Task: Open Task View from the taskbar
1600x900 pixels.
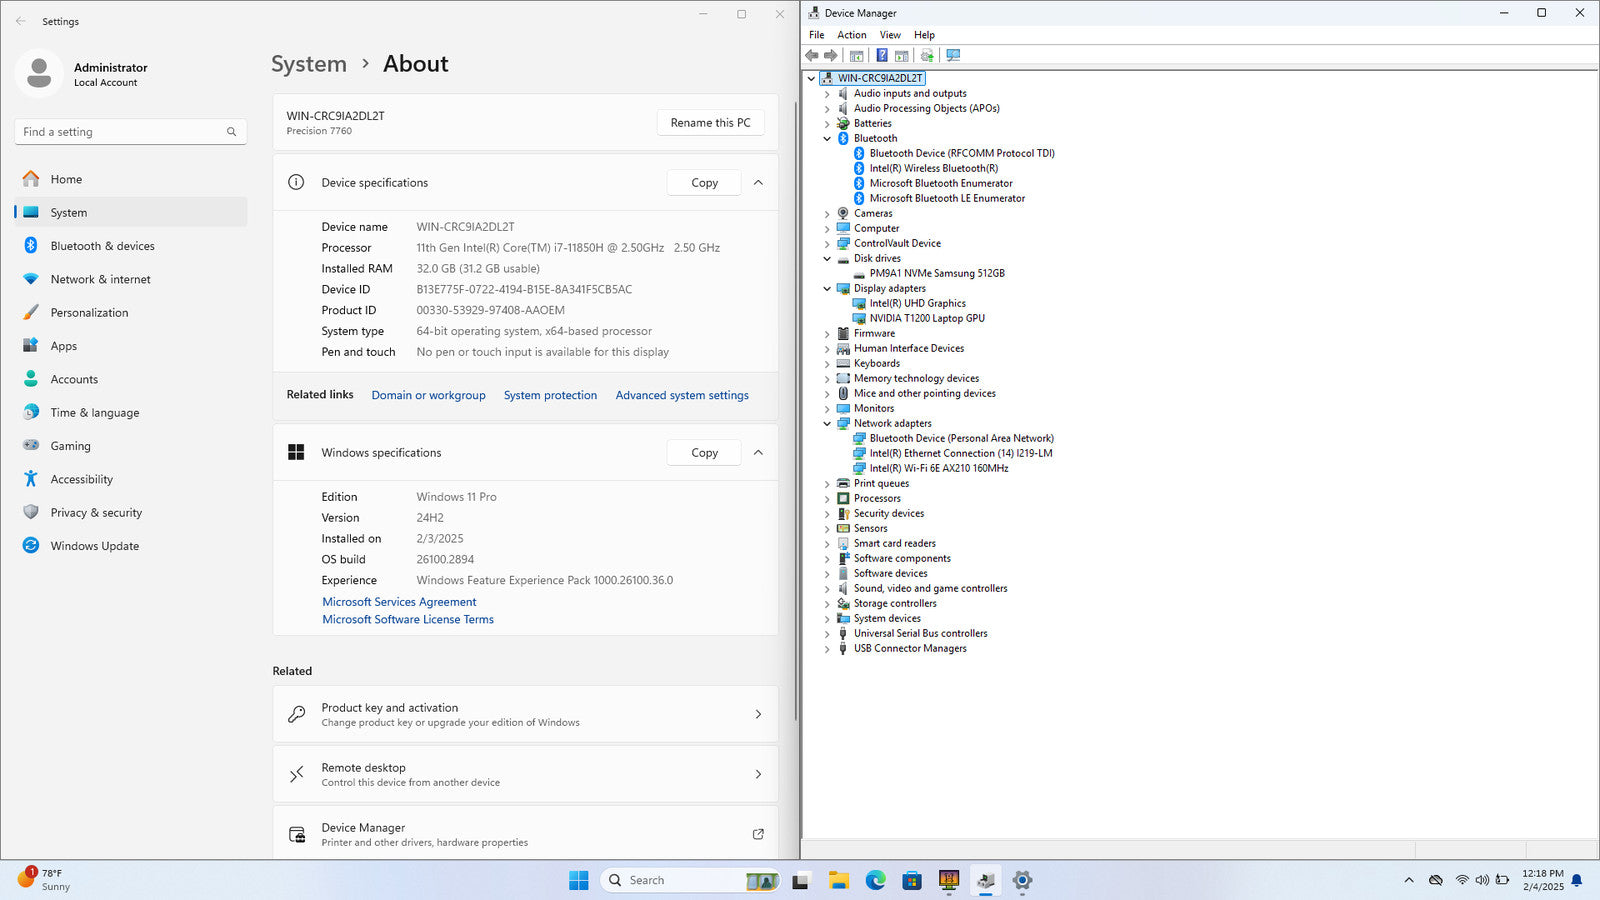Action: tap(800, 881)
